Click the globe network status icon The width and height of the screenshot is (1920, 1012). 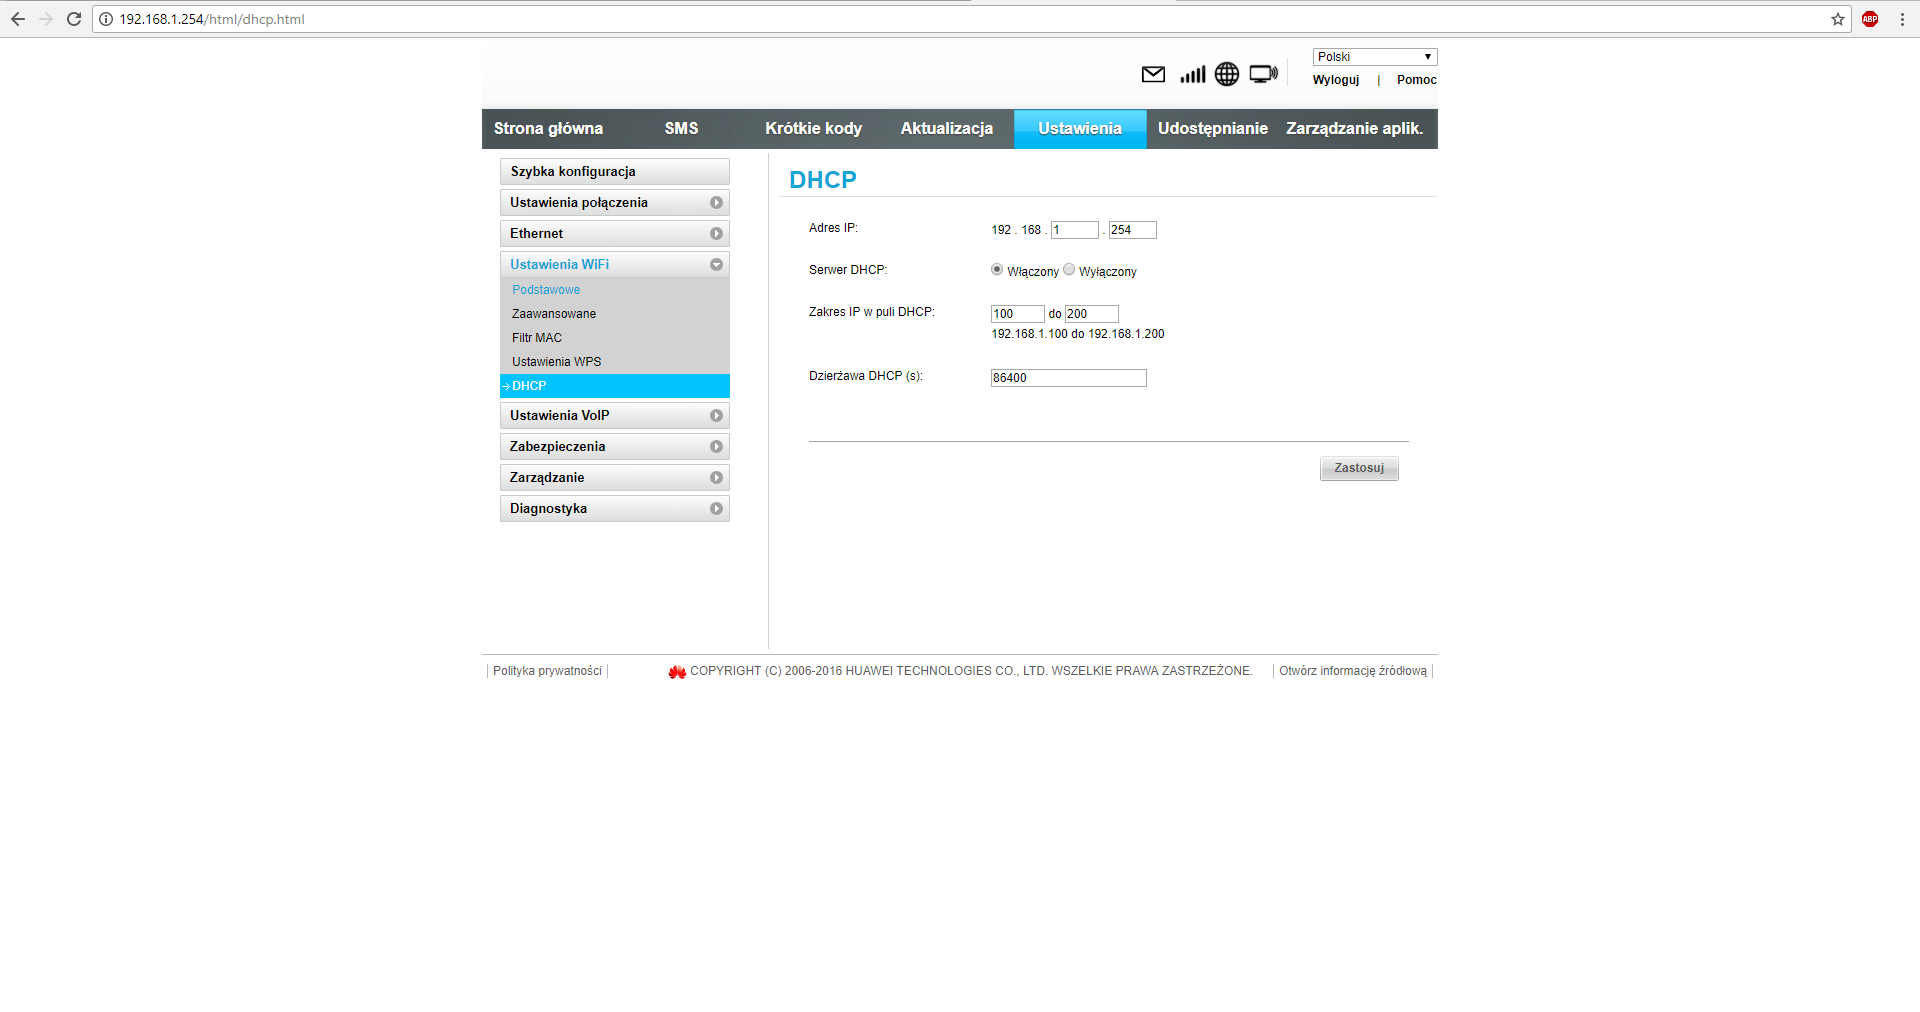pyautogui.click(x=1227, y=74)
